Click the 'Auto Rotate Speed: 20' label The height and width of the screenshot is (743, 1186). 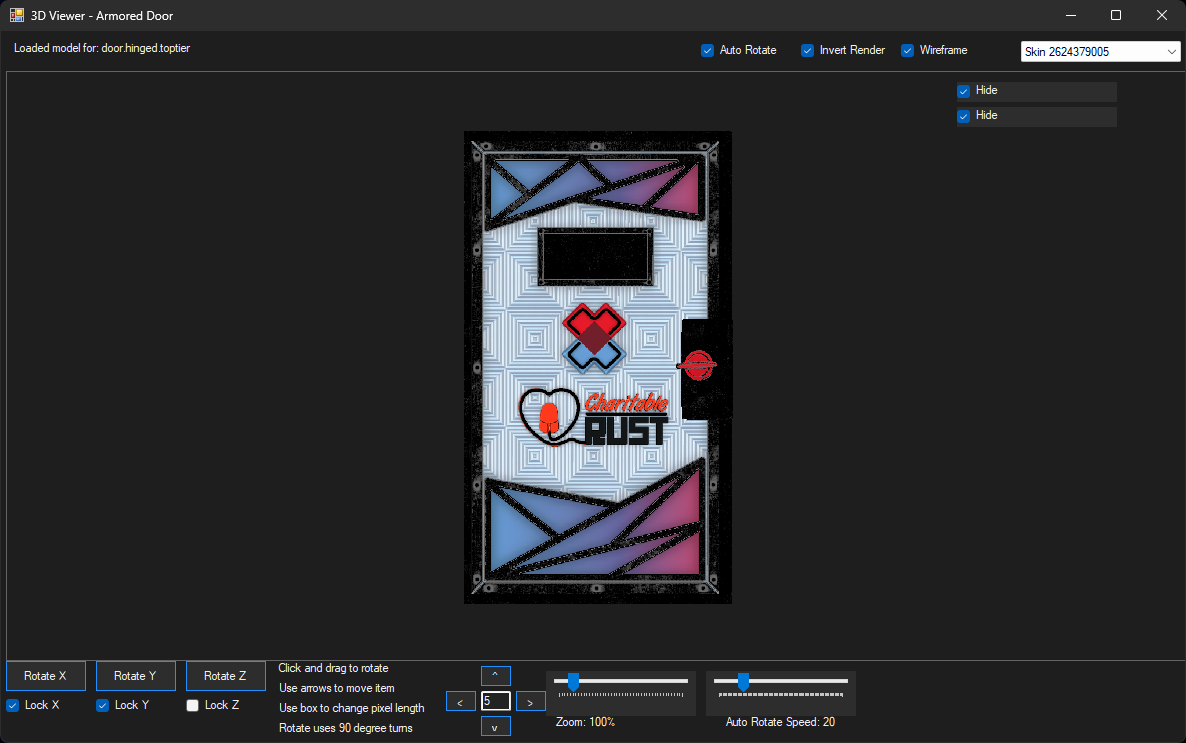tap(780, 722)
